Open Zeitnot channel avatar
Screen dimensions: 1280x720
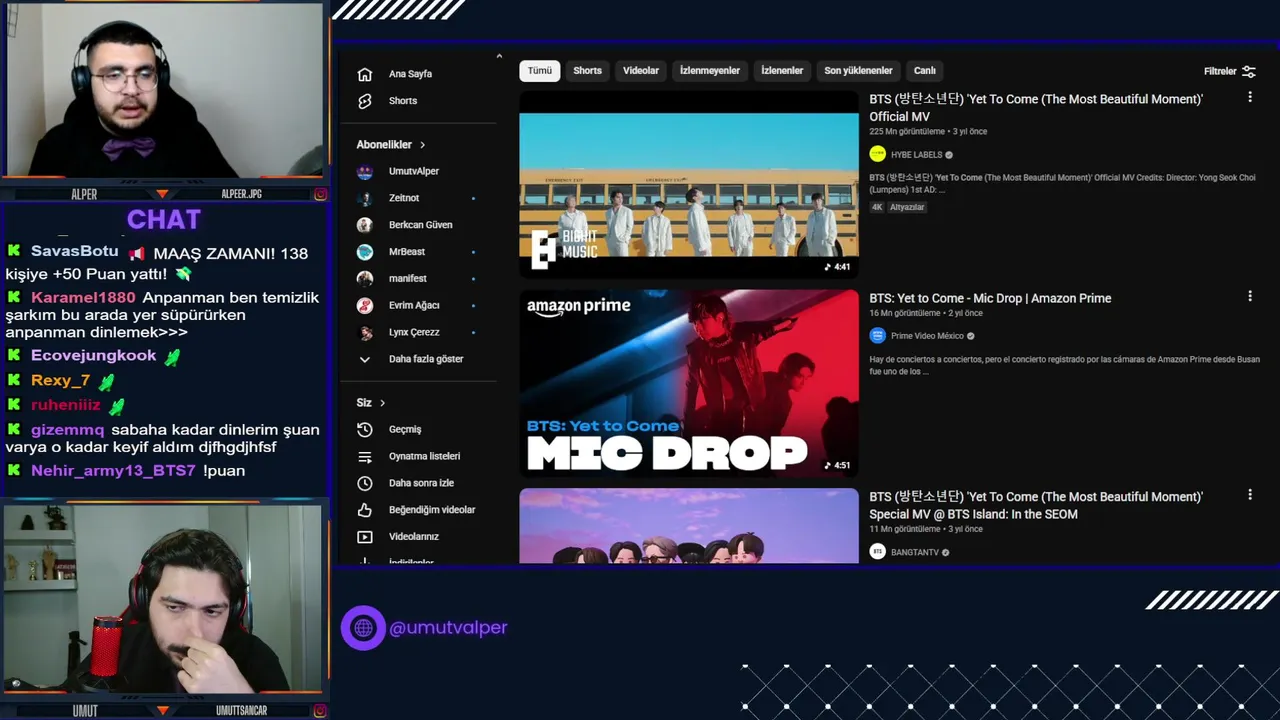click(x=365, y=198)
